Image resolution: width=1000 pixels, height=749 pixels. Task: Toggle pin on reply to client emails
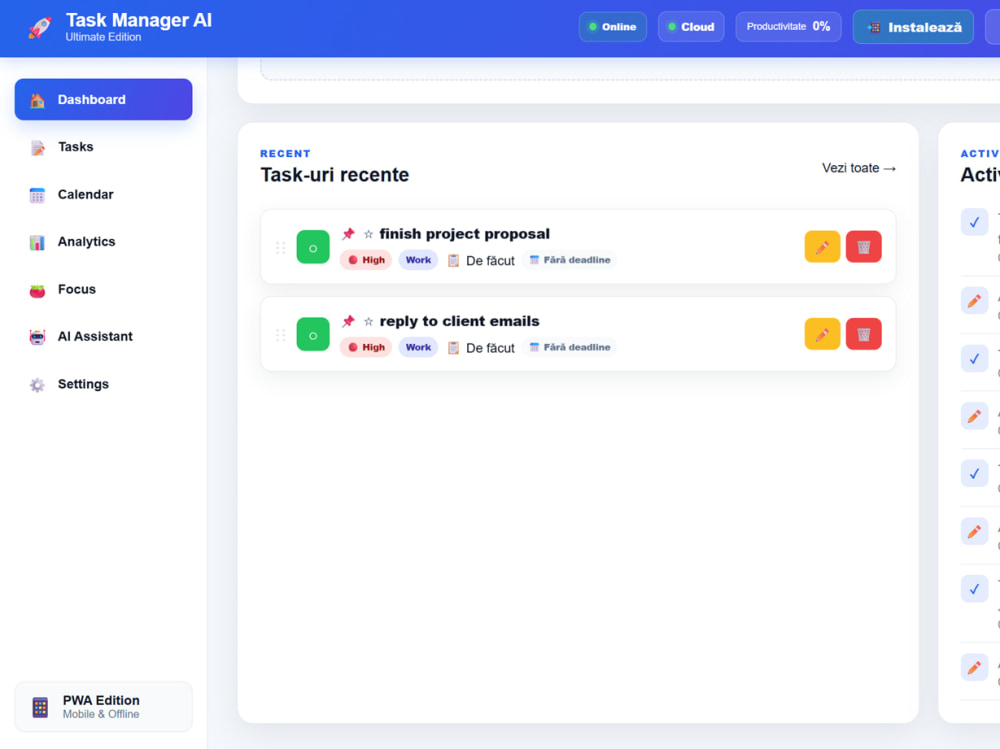[348, 322]
